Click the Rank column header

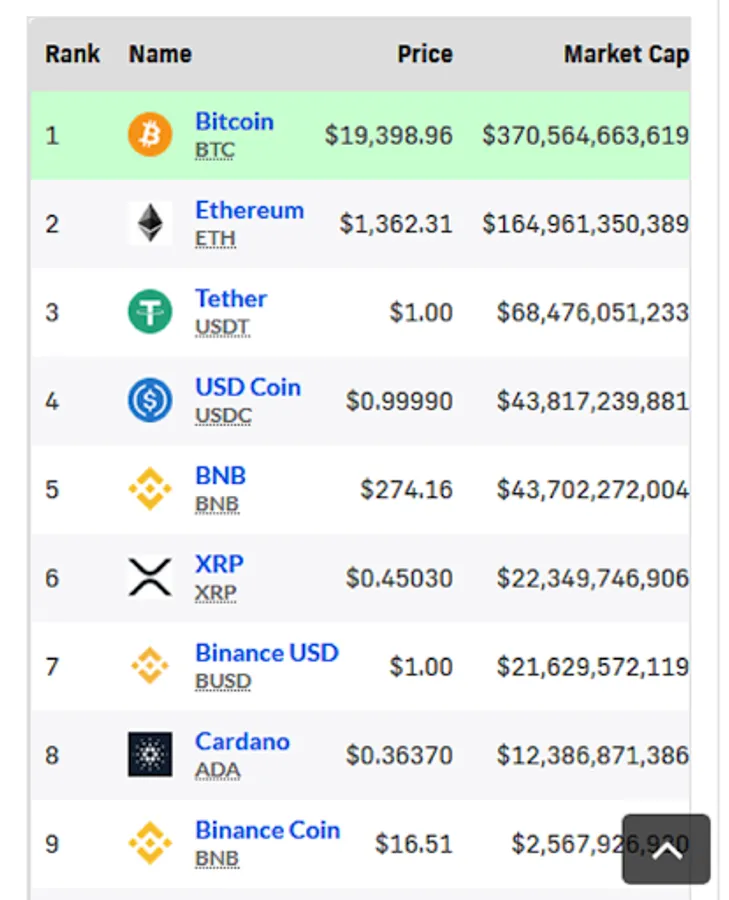[72, 54]
